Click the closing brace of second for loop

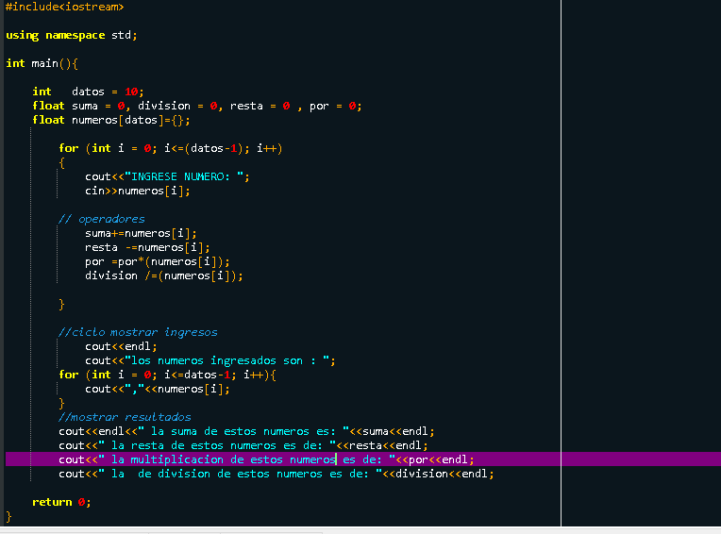pos(62,403)
